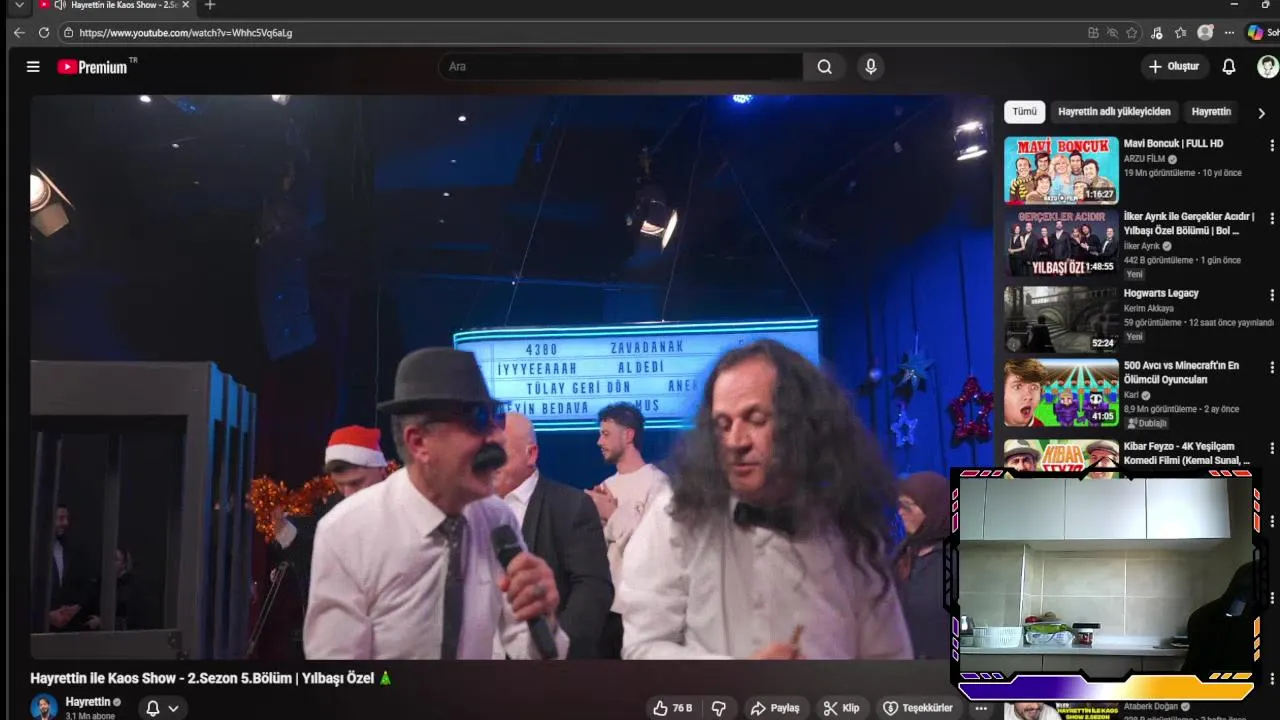Open the Mavi Boncuk | FULL HD title
The height and width of the screenshot is (720, 1280).
pos(1173,144)
